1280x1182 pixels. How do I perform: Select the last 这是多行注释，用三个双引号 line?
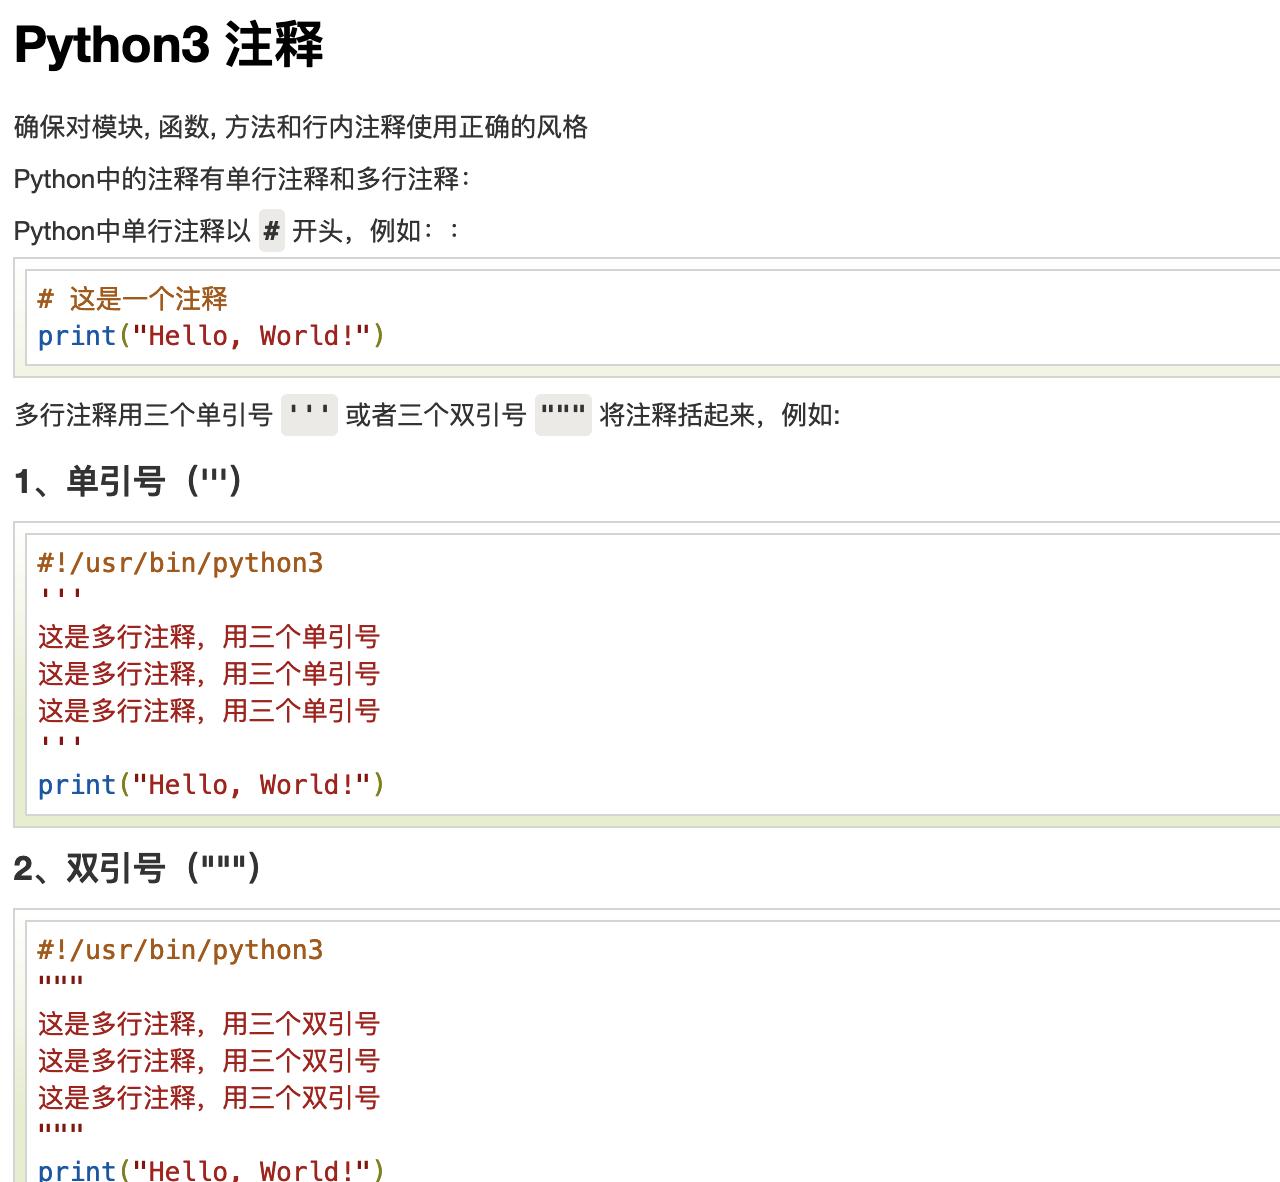[207, 1098]
